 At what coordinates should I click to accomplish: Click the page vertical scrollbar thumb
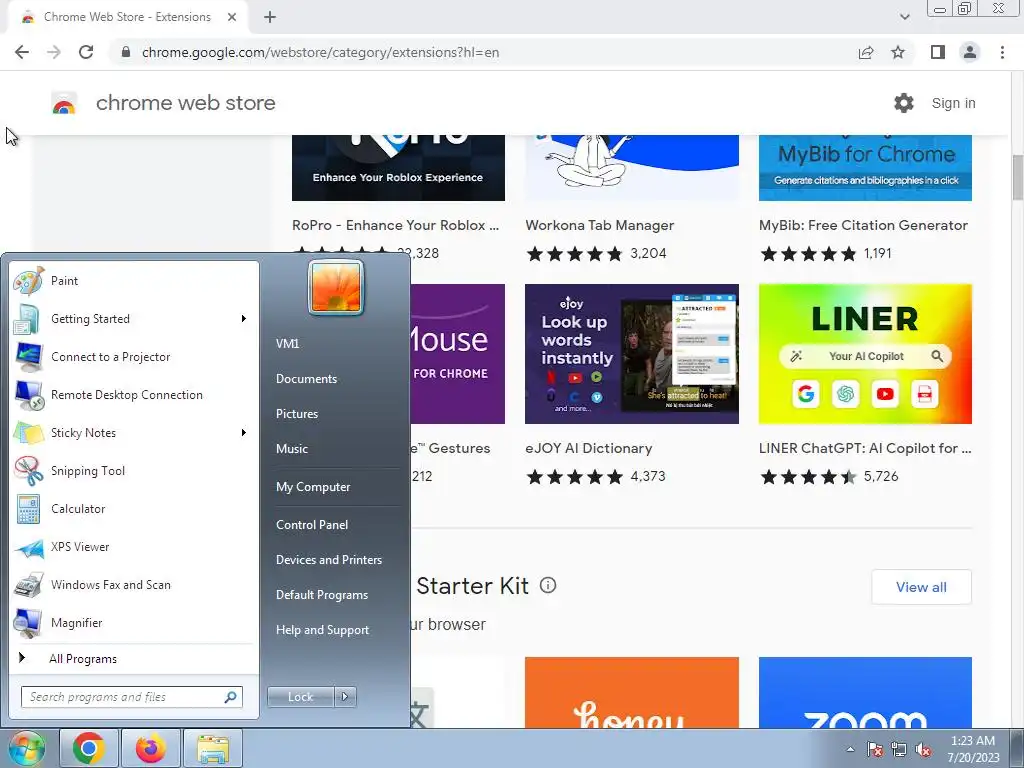1017,177
